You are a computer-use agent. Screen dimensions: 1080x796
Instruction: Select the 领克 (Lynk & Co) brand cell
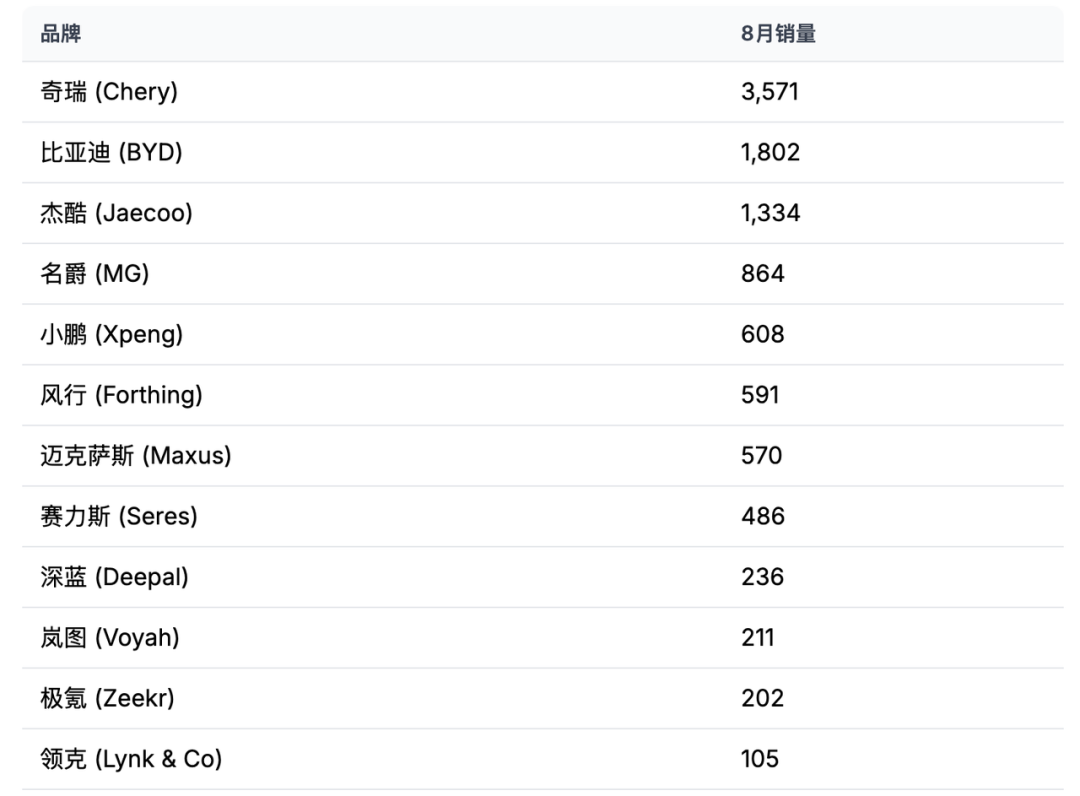click(x=131, y=759)
